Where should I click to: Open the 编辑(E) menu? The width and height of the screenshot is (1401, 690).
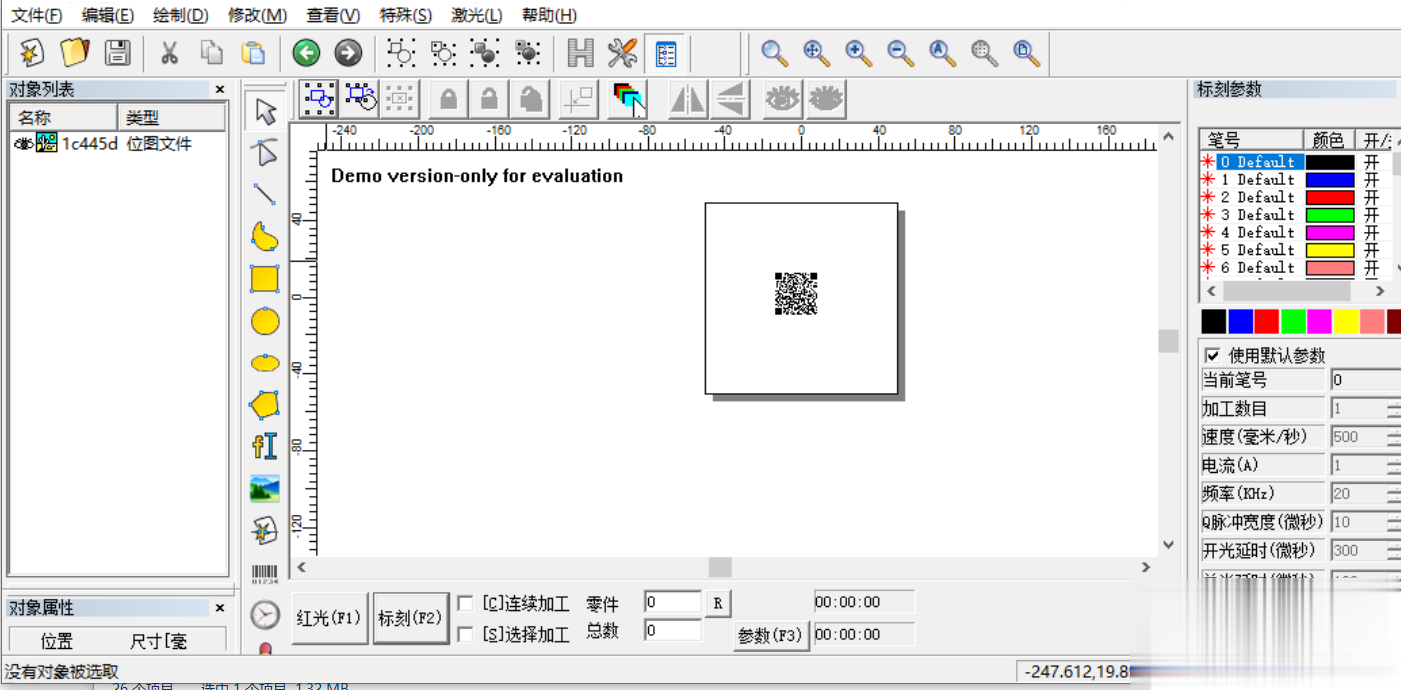108,15
